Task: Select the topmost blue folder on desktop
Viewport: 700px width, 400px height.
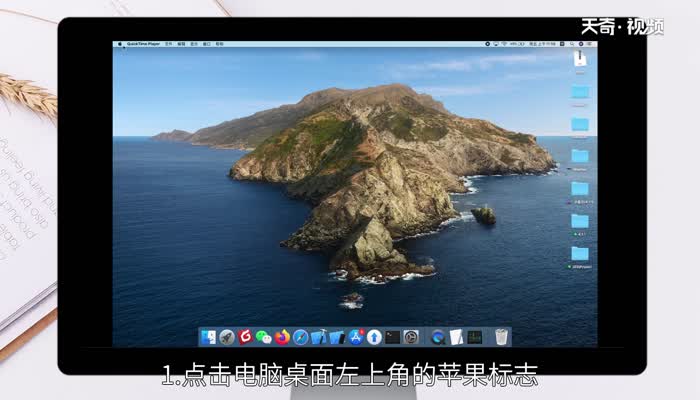Action: [580, 92]
